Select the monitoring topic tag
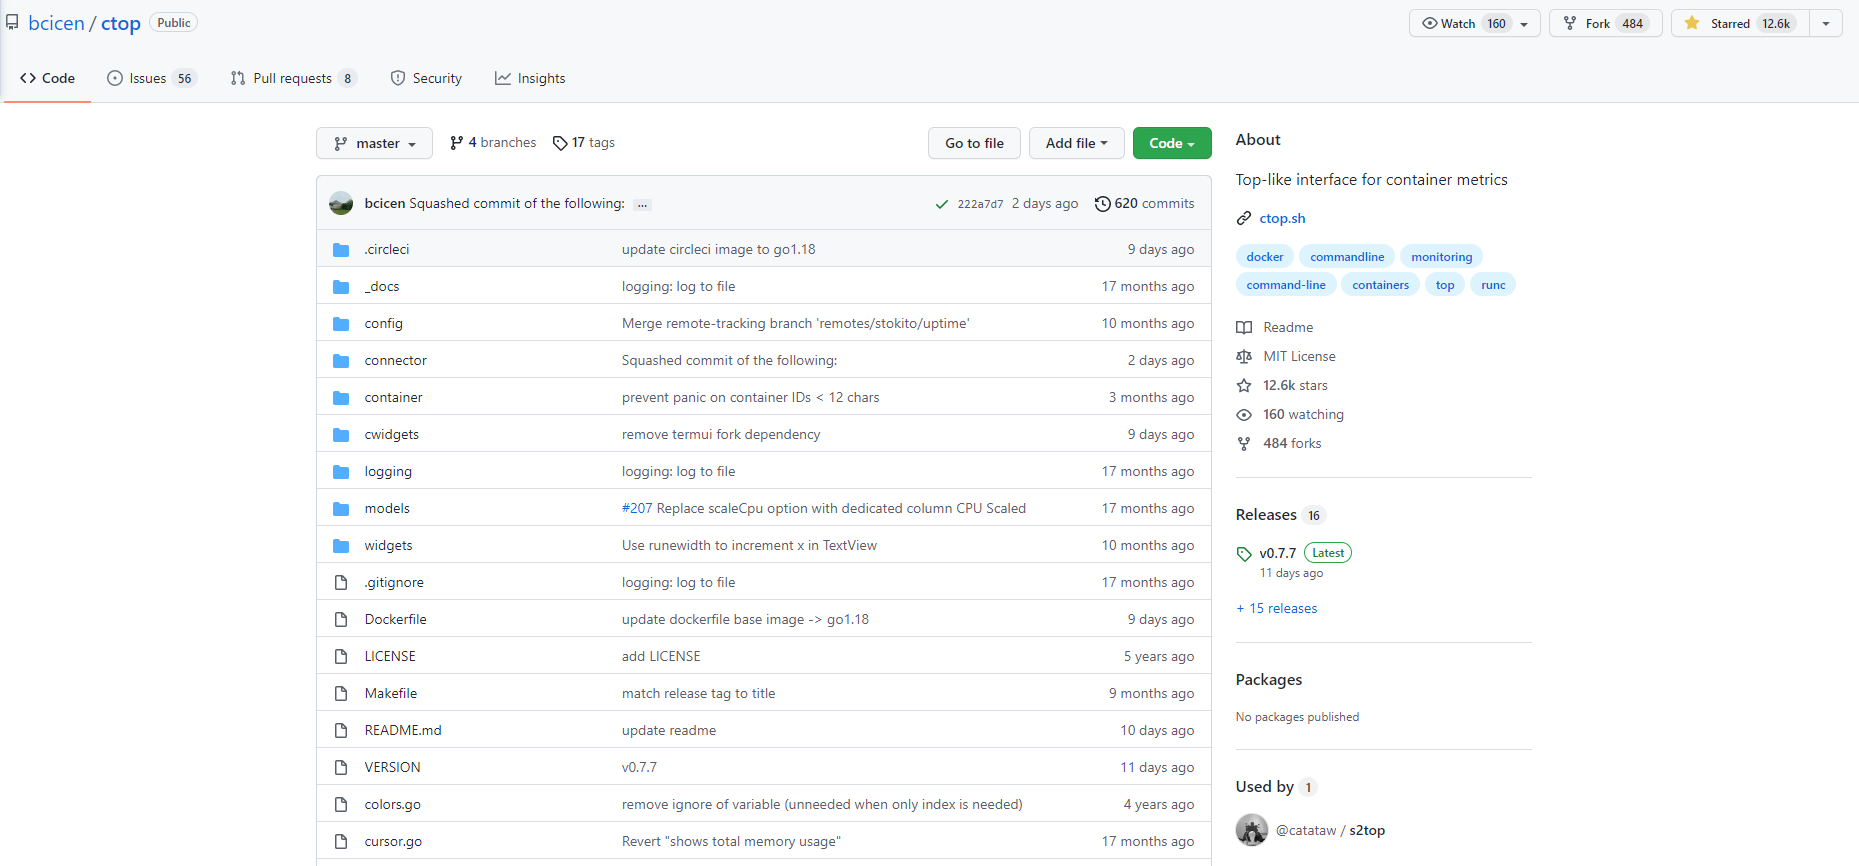The width and height of the screenshot is (1859, 866). 1442,257
